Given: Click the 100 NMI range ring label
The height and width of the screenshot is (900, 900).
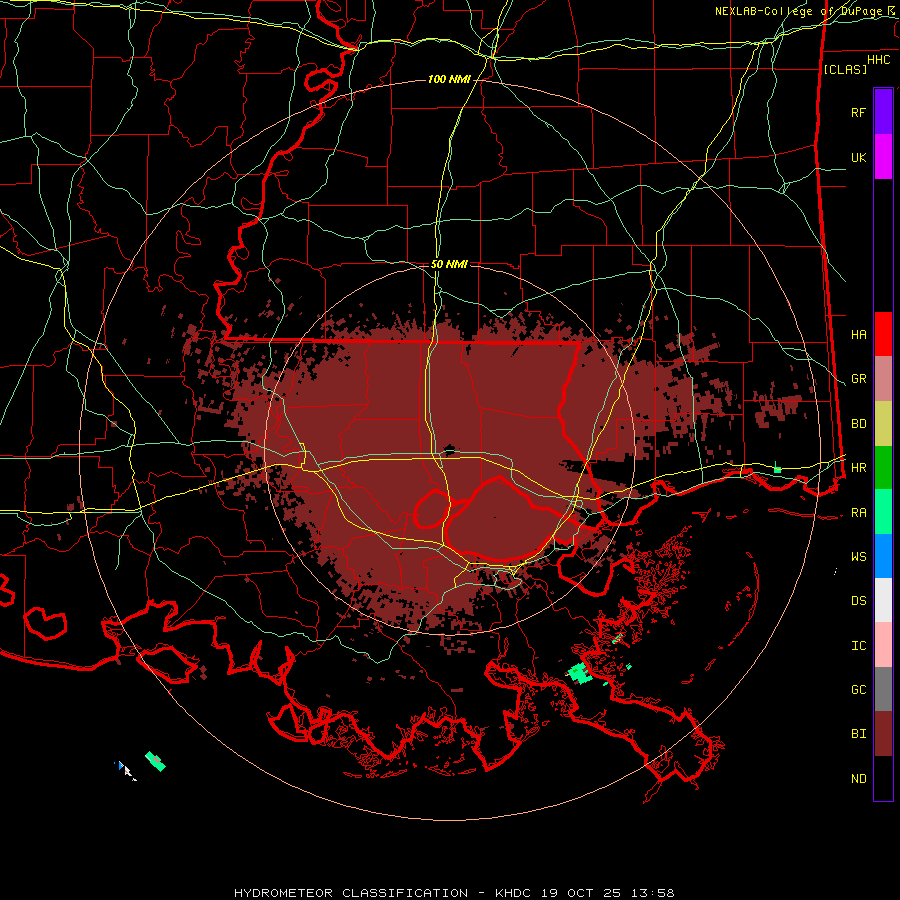Looking at the screenshot, I should point(449,79).
